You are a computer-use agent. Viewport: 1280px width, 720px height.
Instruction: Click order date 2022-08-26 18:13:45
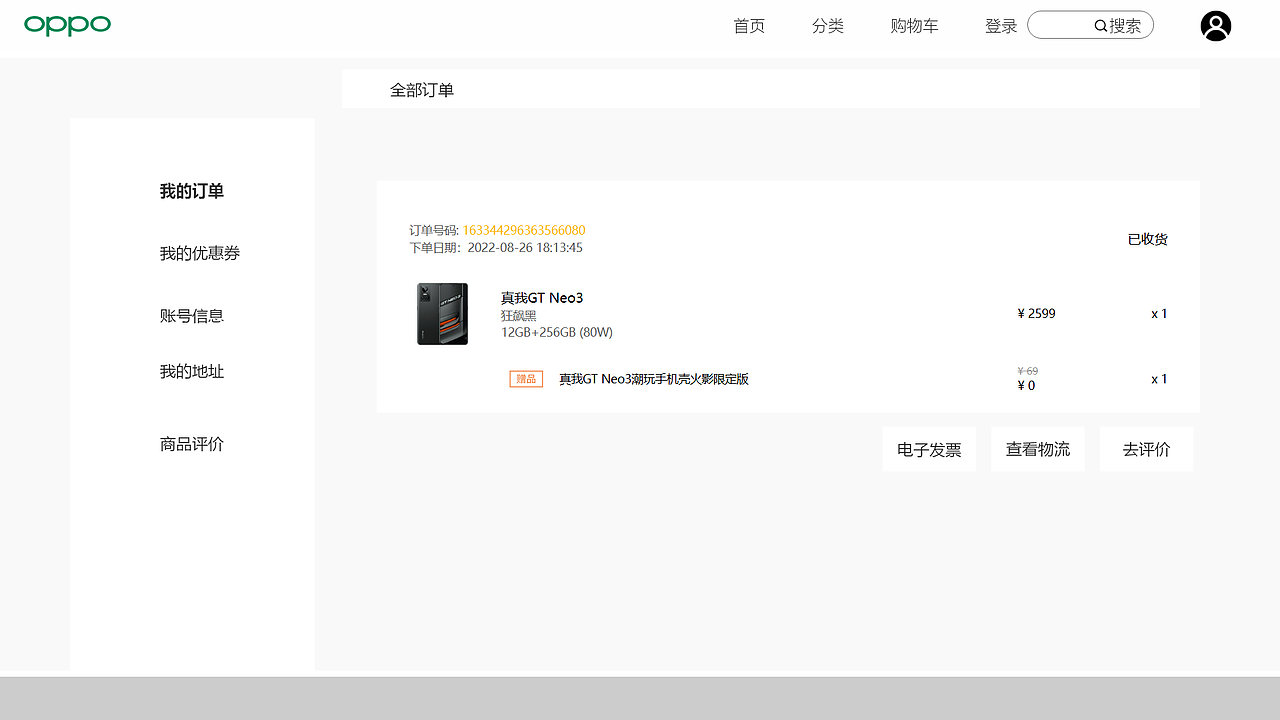click(525, 248)
